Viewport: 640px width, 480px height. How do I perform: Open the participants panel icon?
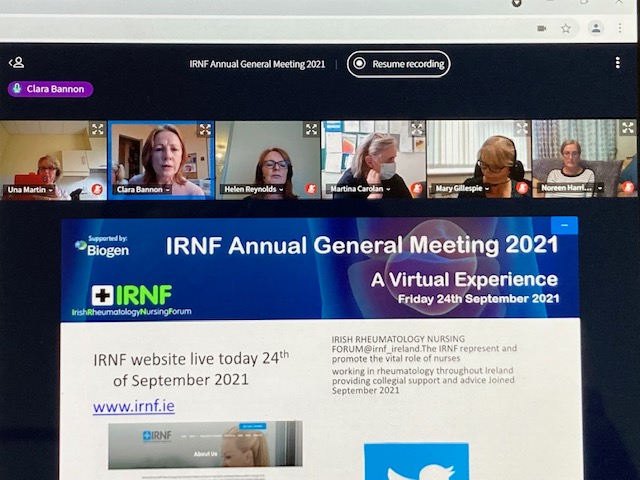tap(16, 62)
